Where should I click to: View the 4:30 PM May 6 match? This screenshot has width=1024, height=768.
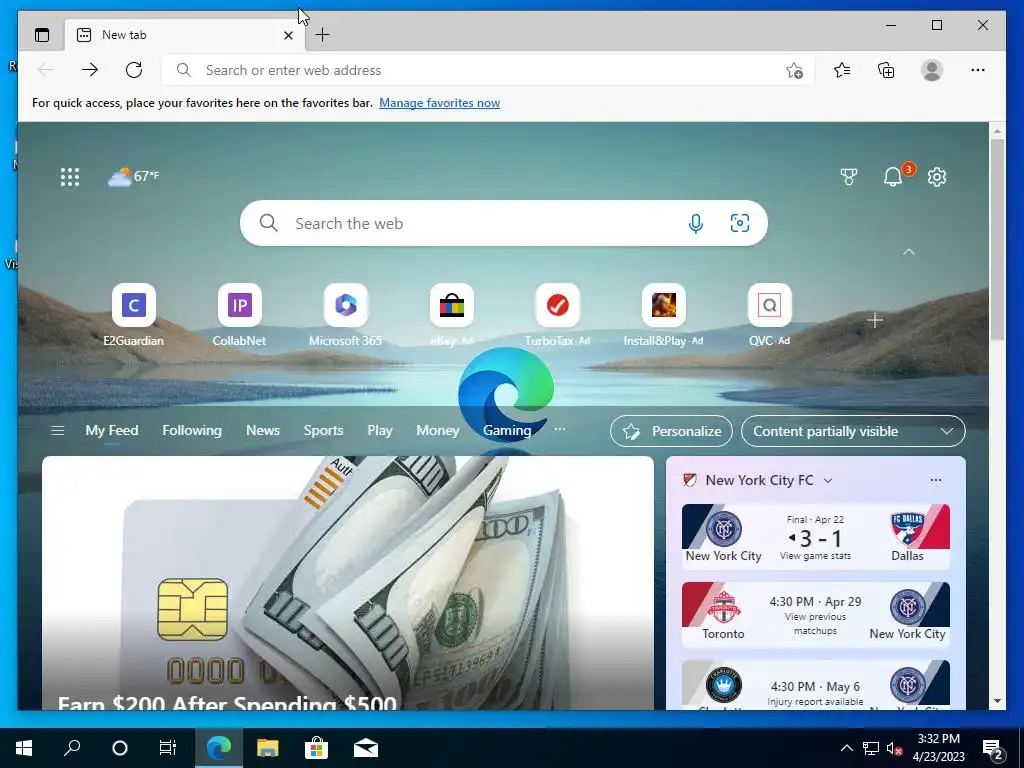816,685
